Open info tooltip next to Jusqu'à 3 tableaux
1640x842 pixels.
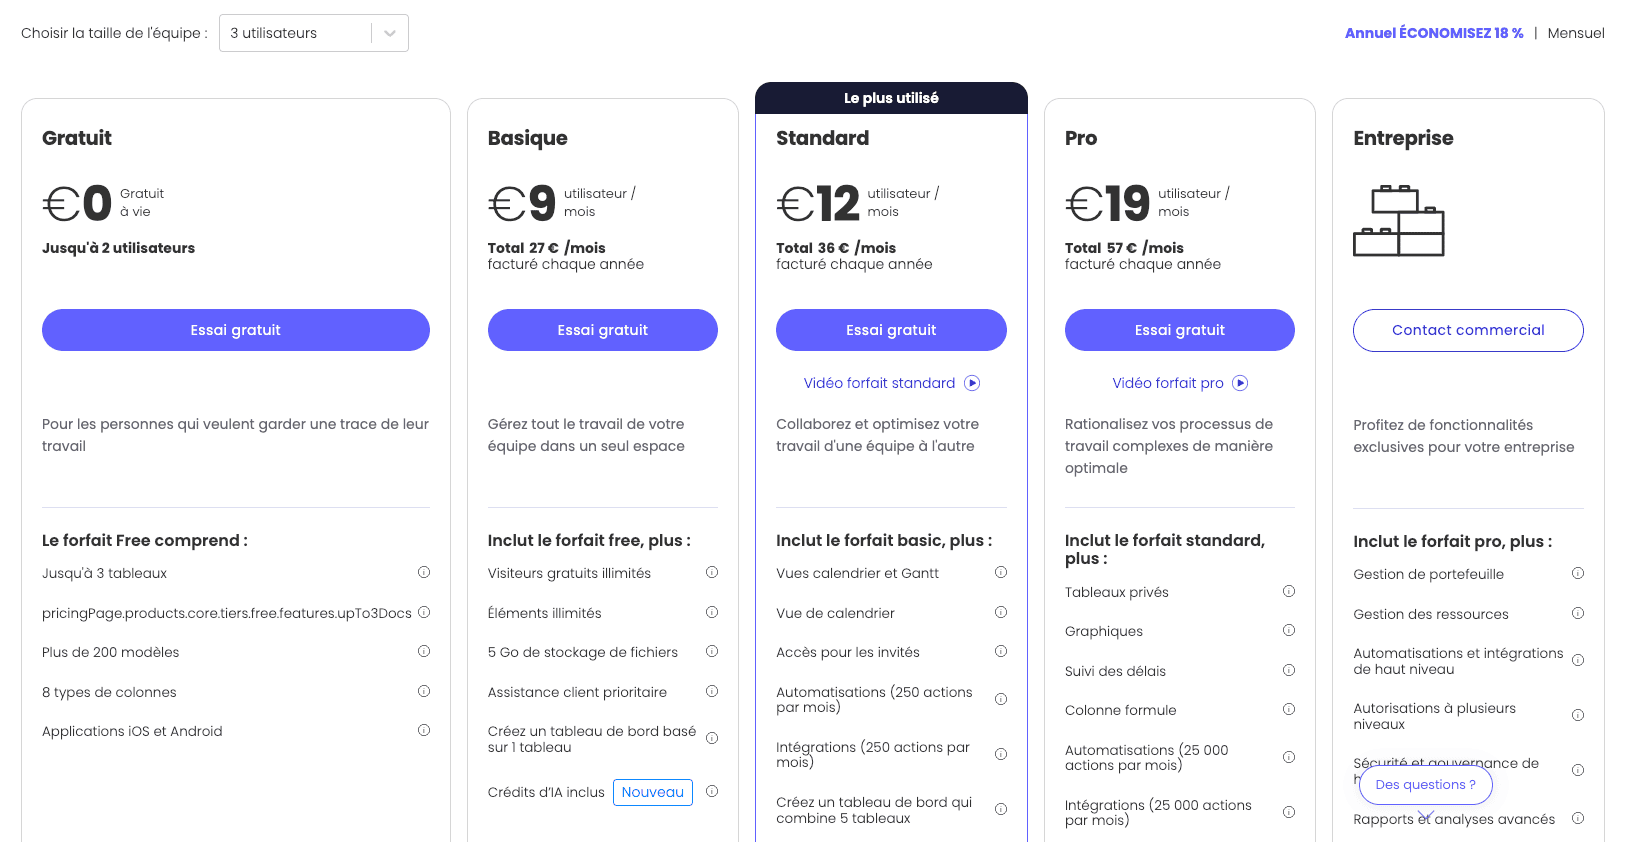pyautogui.click(x=424, y=572)
